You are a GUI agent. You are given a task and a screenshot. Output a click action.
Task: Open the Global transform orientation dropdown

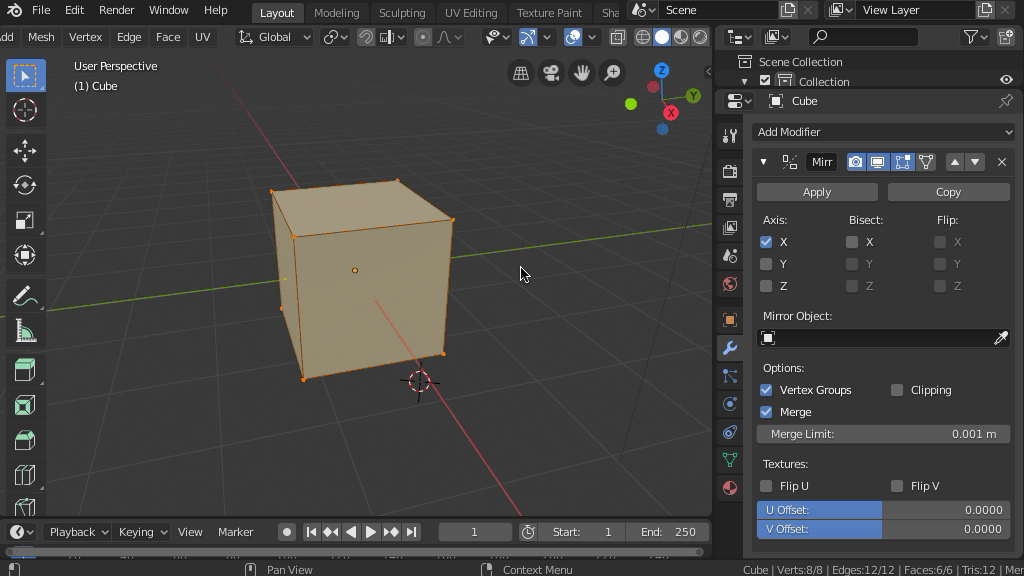coord(275,37)
